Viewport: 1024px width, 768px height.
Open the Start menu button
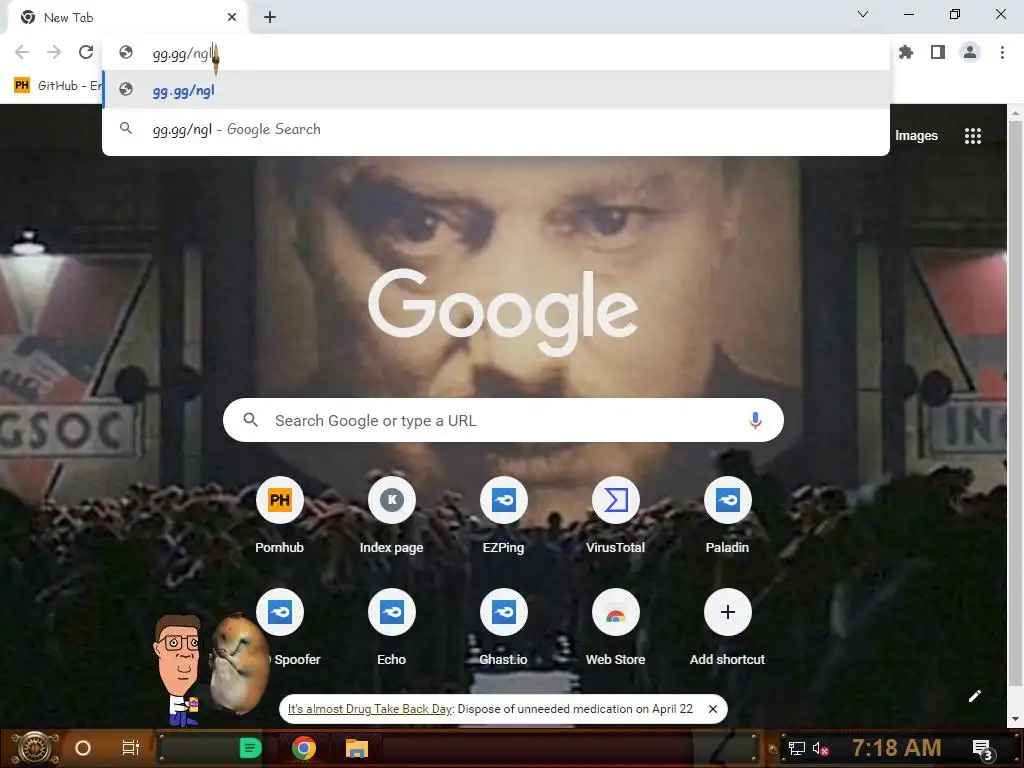point(34,748)
